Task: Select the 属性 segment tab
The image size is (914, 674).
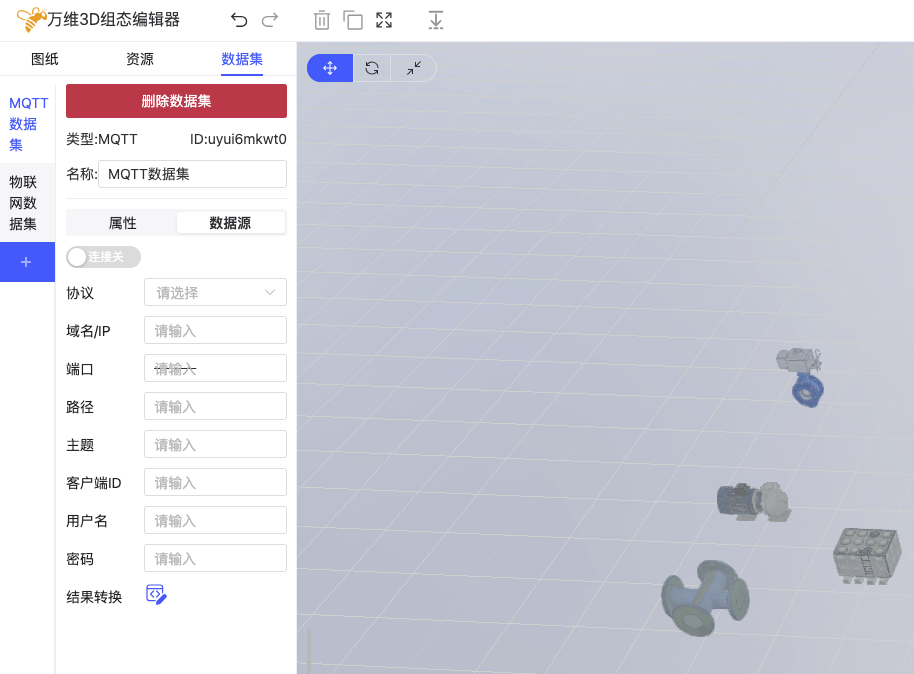Action: [x=122, y=223]
